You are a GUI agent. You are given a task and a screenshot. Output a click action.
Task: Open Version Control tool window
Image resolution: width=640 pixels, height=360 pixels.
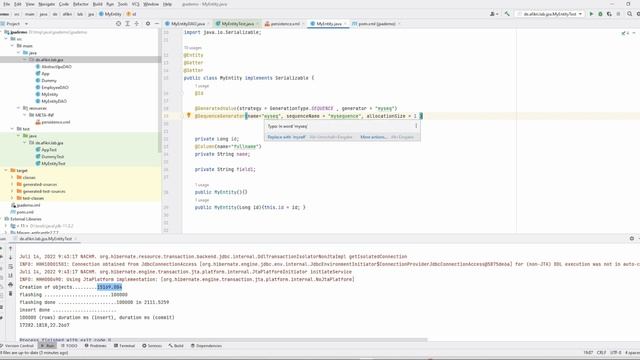[17, 346]
